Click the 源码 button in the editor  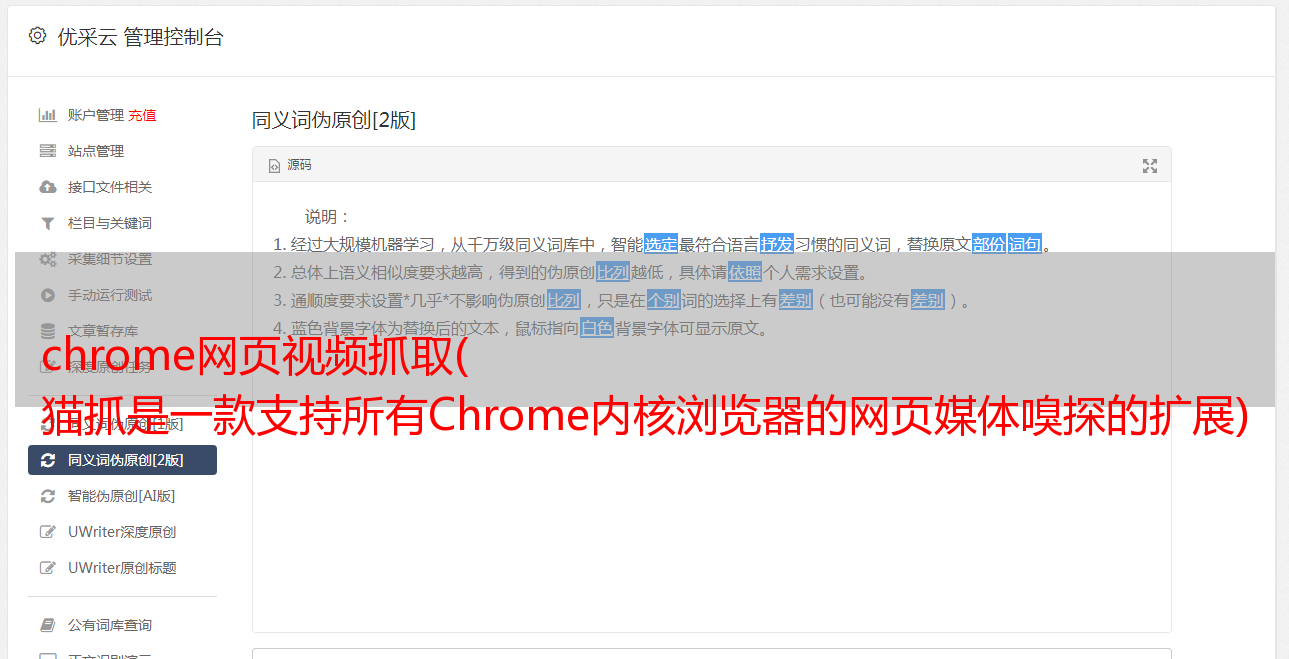coord(290,165)
